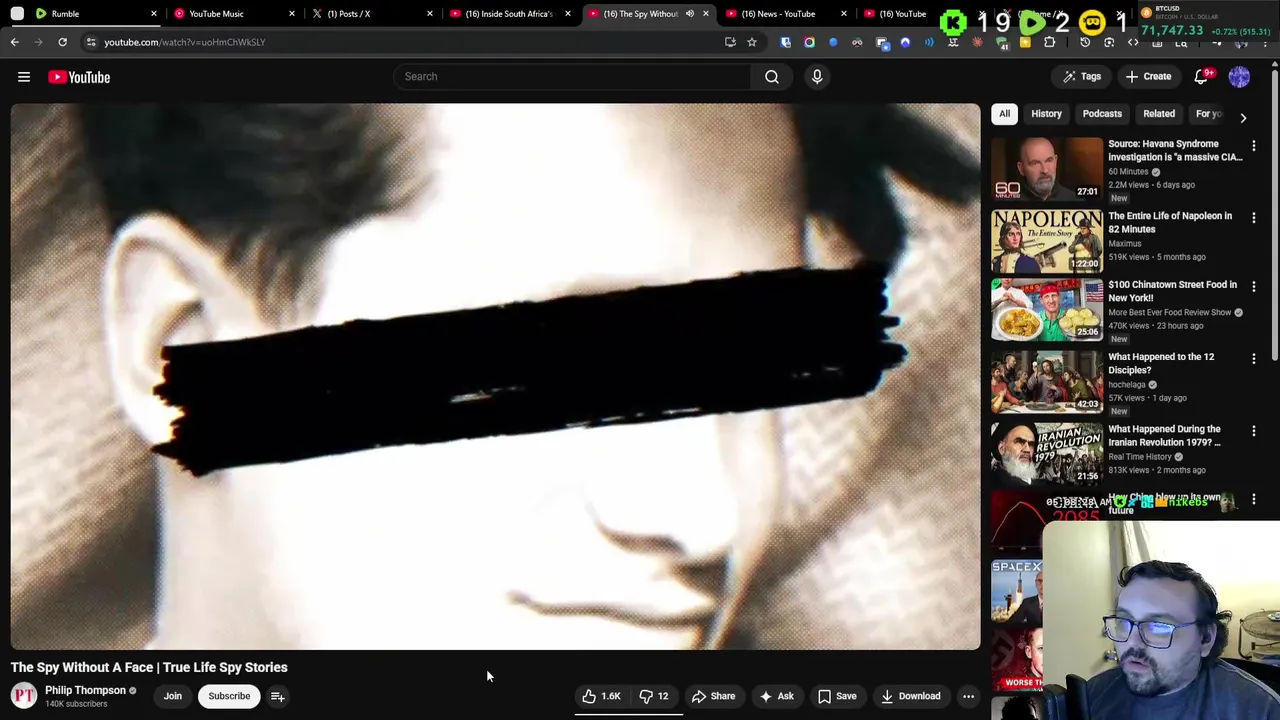Image resolution: width=1280 pixels, height=720 pixels.
Task: Select the Related chip
Action: (1159, 114)
